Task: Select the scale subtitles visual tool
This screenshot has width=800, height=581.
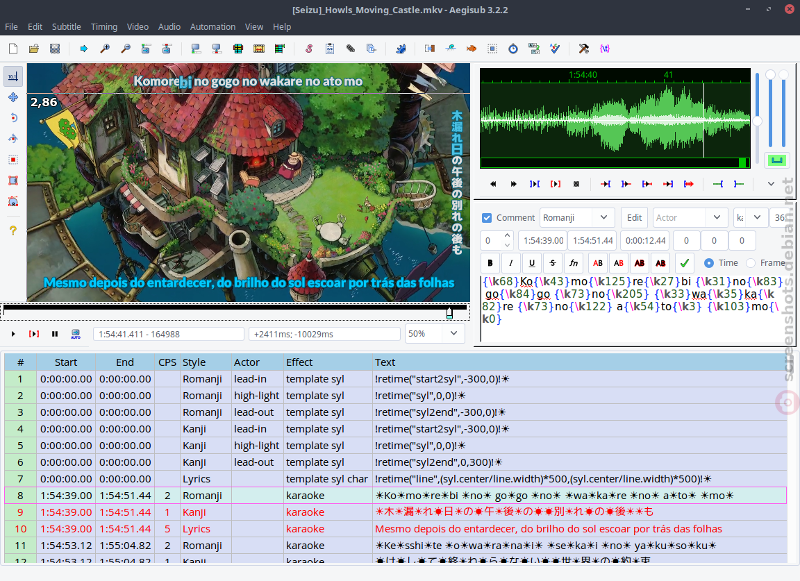Action: (13, 160)
